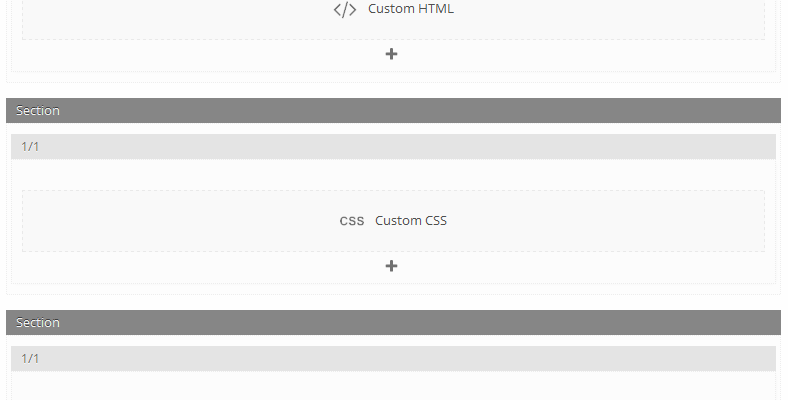Click the 1/1 column bar above Custom CSS
Viewport: 788px width, 400px height.
(x=393, y=147)
